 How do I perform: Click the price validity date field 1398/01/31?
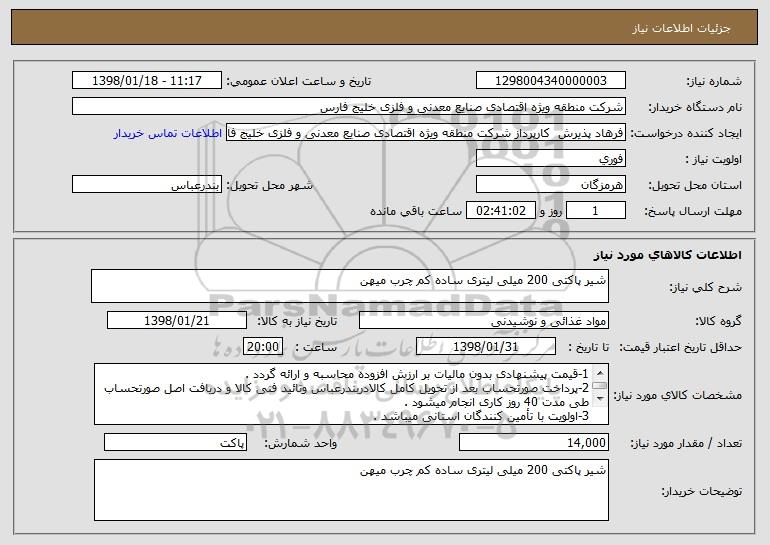click(x=486, y=347)
